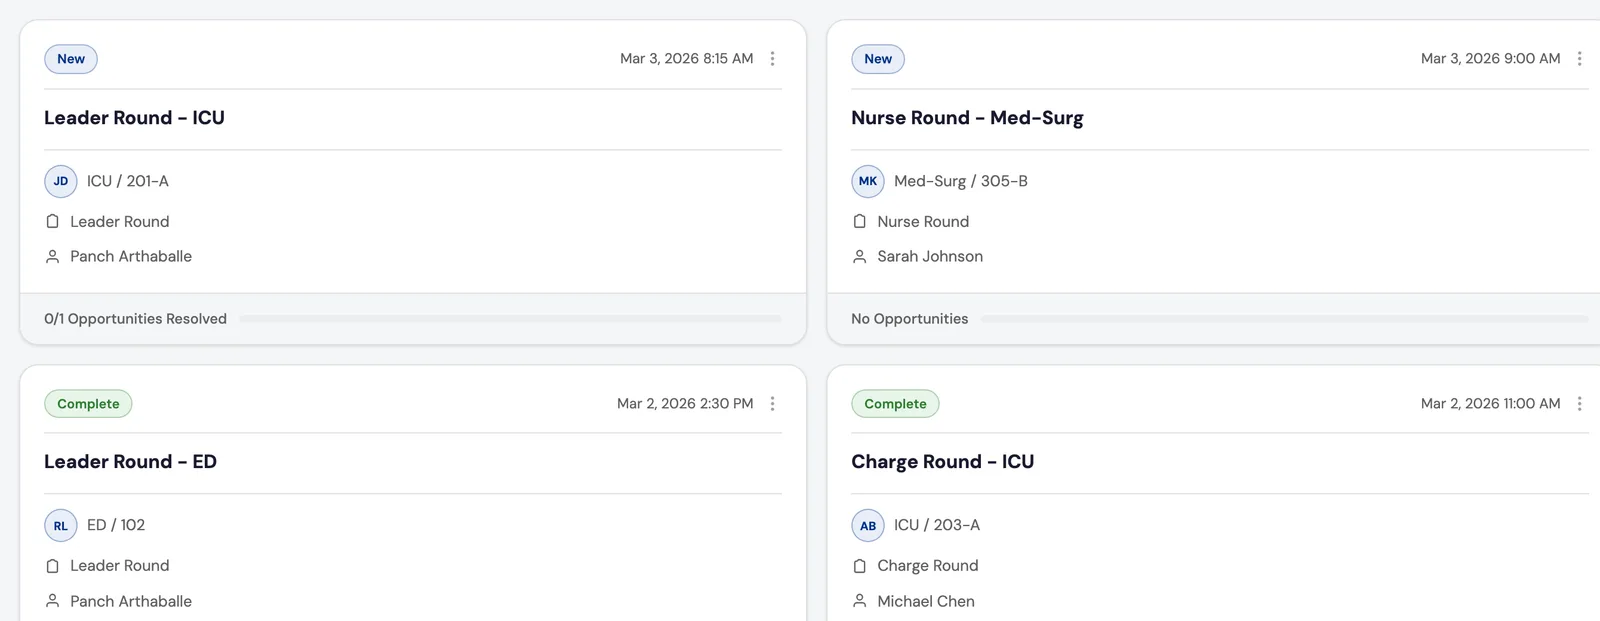Open the Nurse Round - Med-Surg title
1600x621 pixels.
click(967, 118)
